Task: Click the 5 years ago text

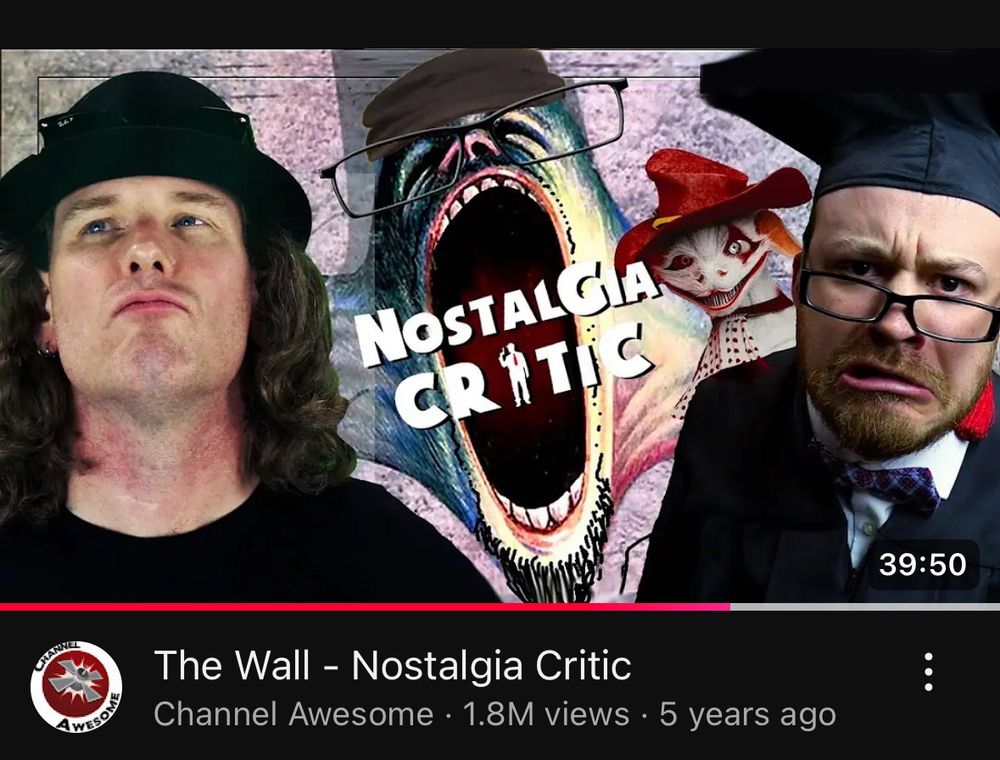Action: 747,714
